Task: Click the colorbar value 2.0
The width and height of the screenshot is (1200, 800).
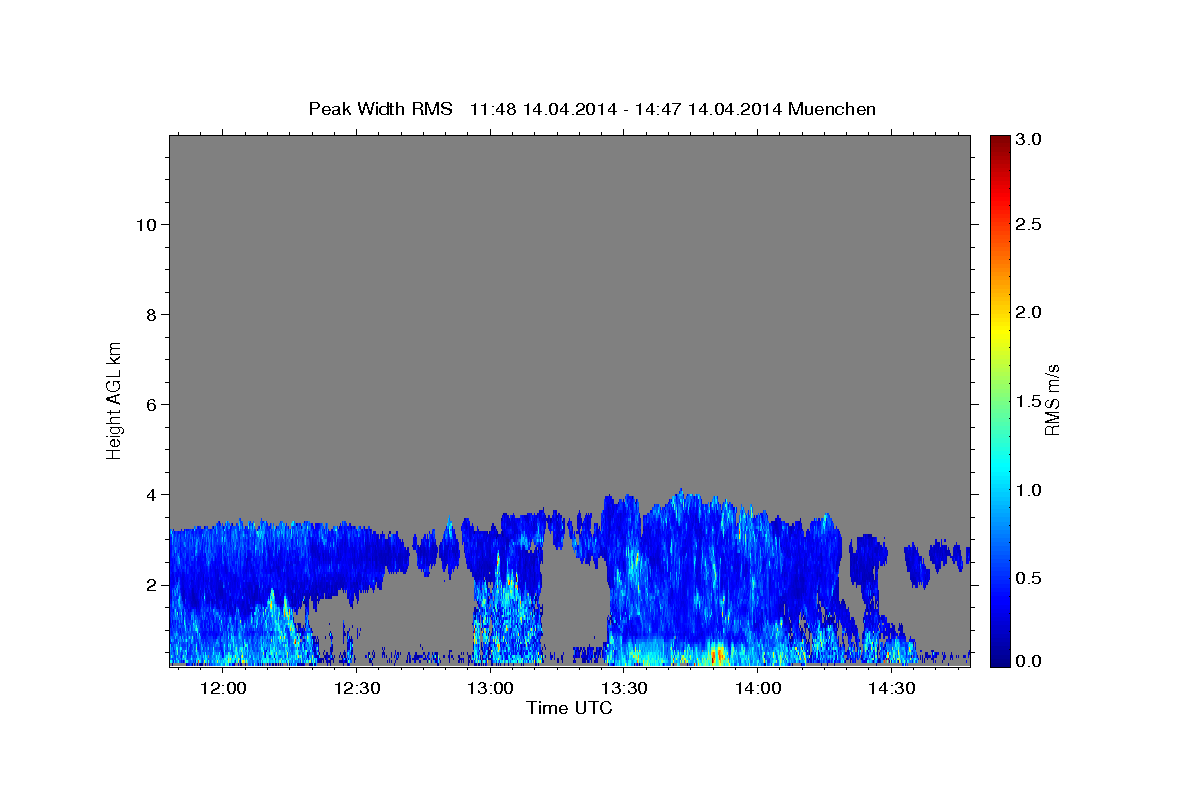Action: 1029,313
